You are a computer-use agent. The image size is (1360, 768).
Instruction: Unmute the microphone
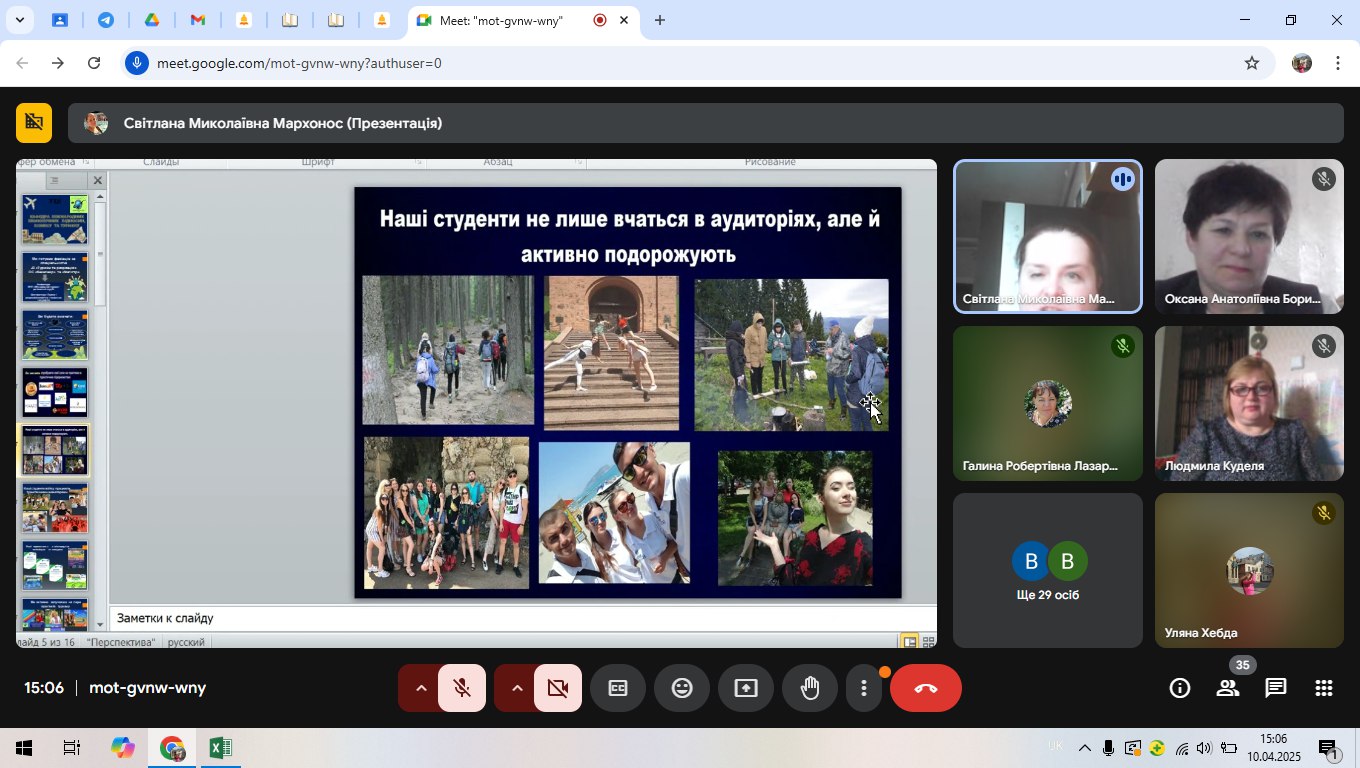click(x=462, y=688)
